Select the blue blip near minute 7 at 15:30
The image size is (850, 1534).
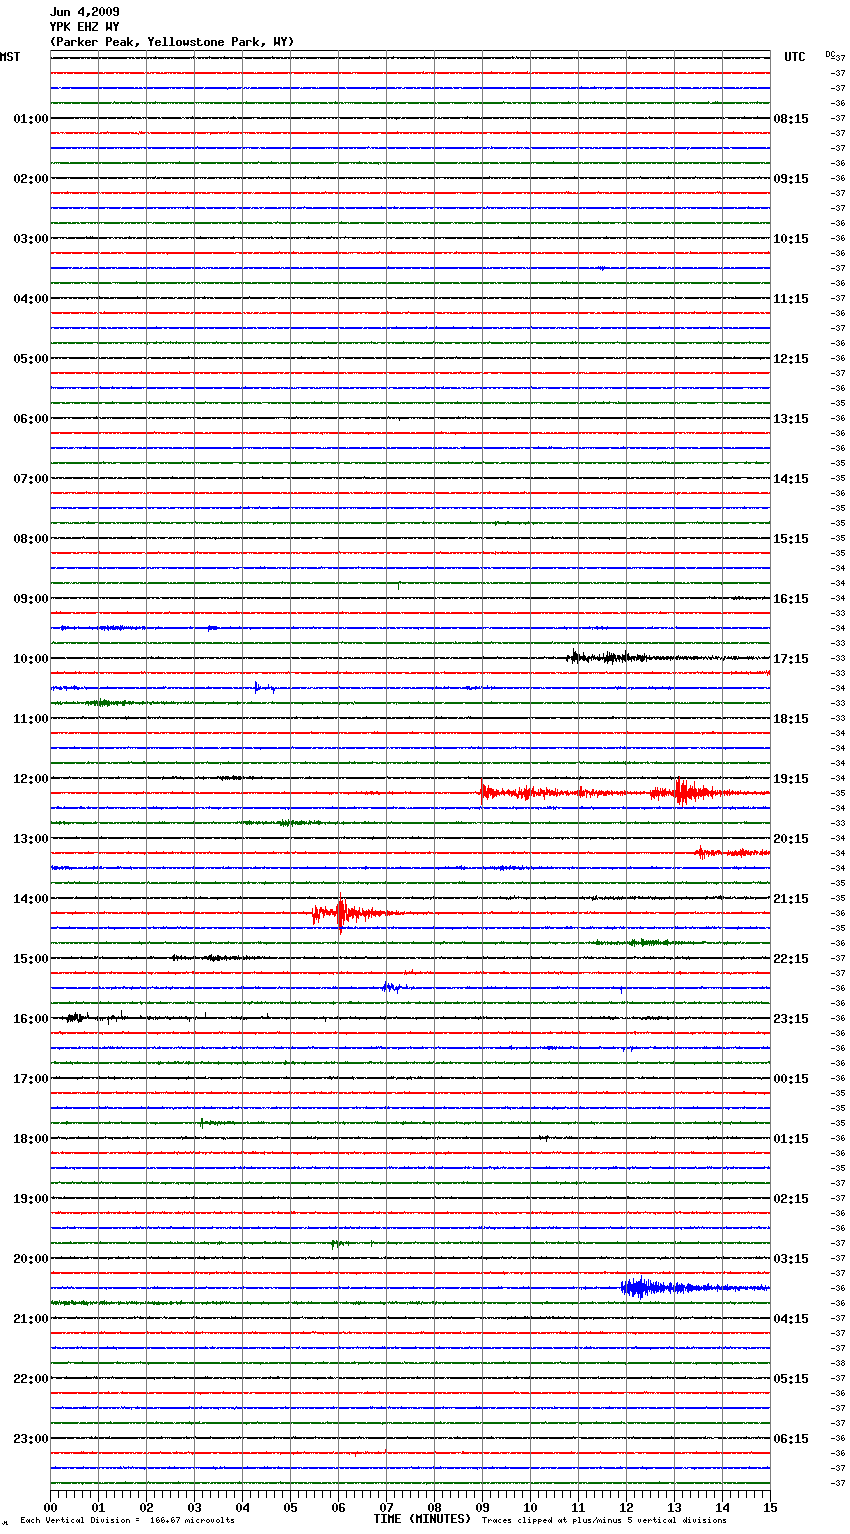pos(392,987)
